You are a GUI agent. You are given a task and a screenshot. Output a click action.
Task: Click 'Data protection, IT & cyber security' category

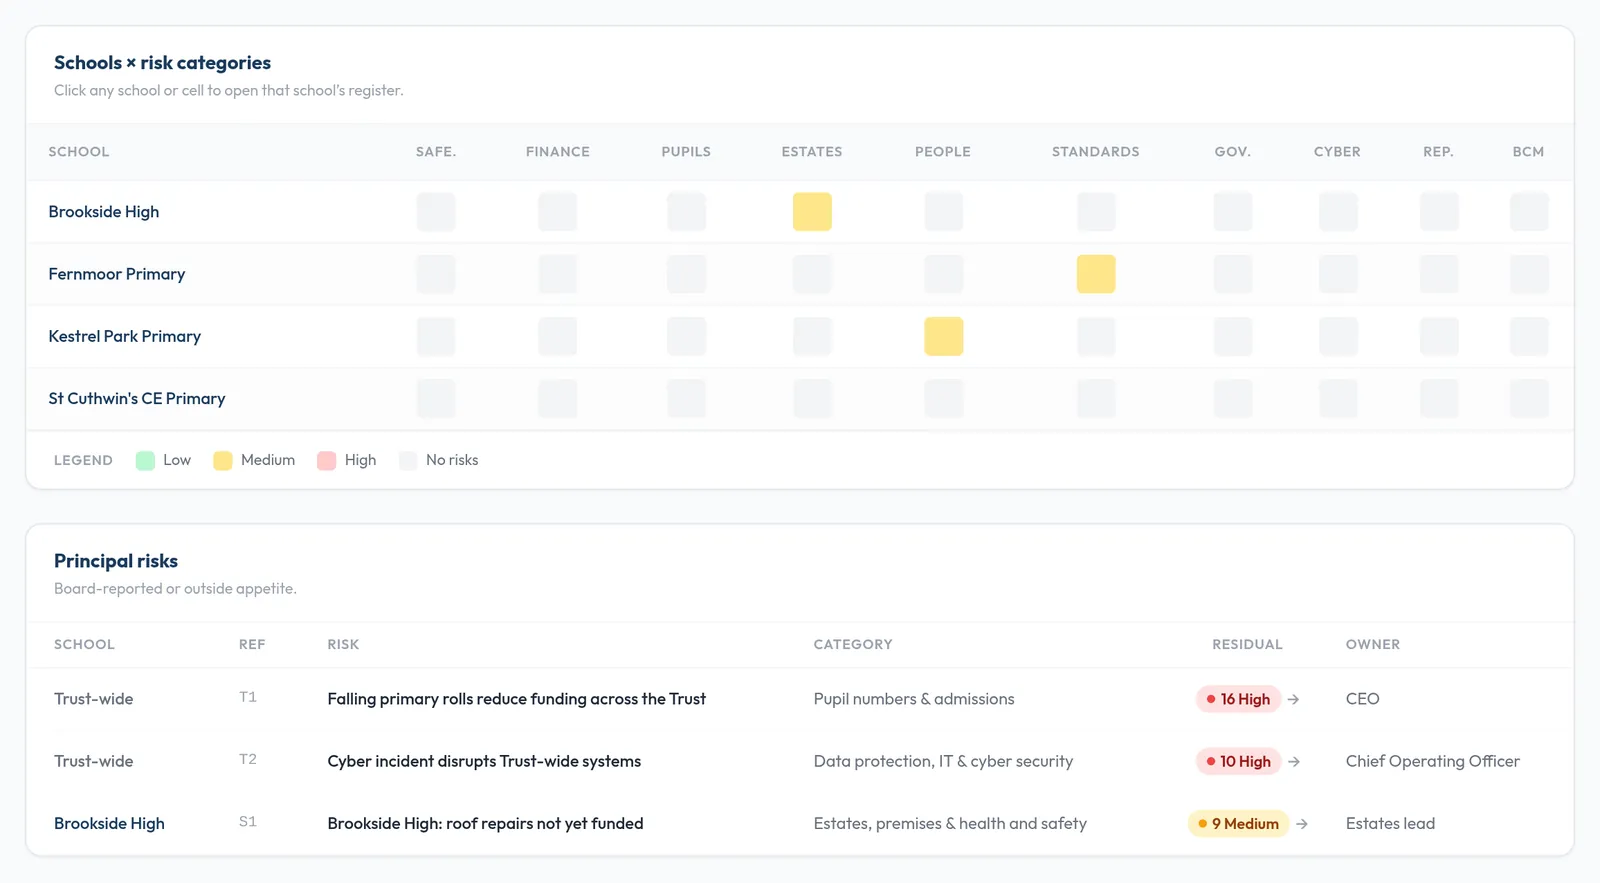(x=943, y=761)
